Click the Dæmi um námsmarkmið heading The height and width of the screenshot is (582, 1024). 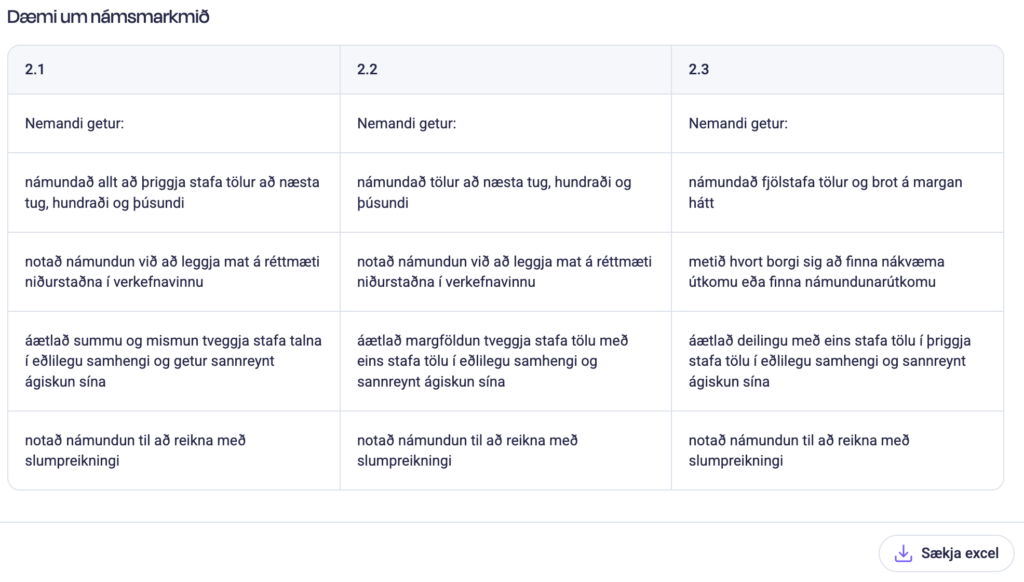click(108, 17)
